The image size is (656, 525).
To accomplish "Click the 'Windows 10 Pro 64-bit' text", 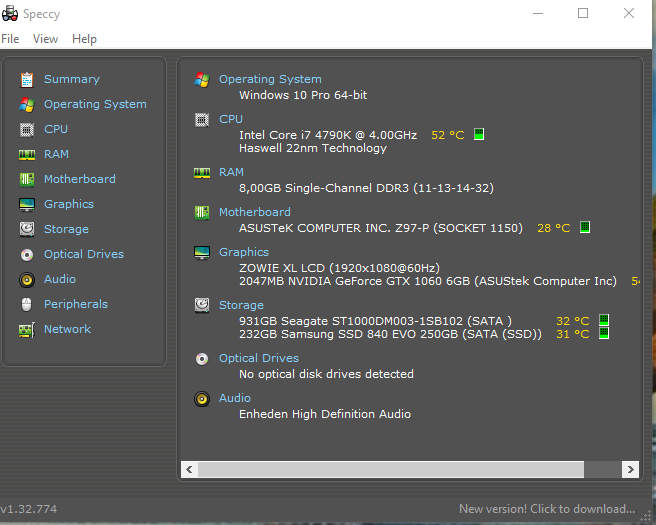I will pyautogui.click(x=303, y=95).
